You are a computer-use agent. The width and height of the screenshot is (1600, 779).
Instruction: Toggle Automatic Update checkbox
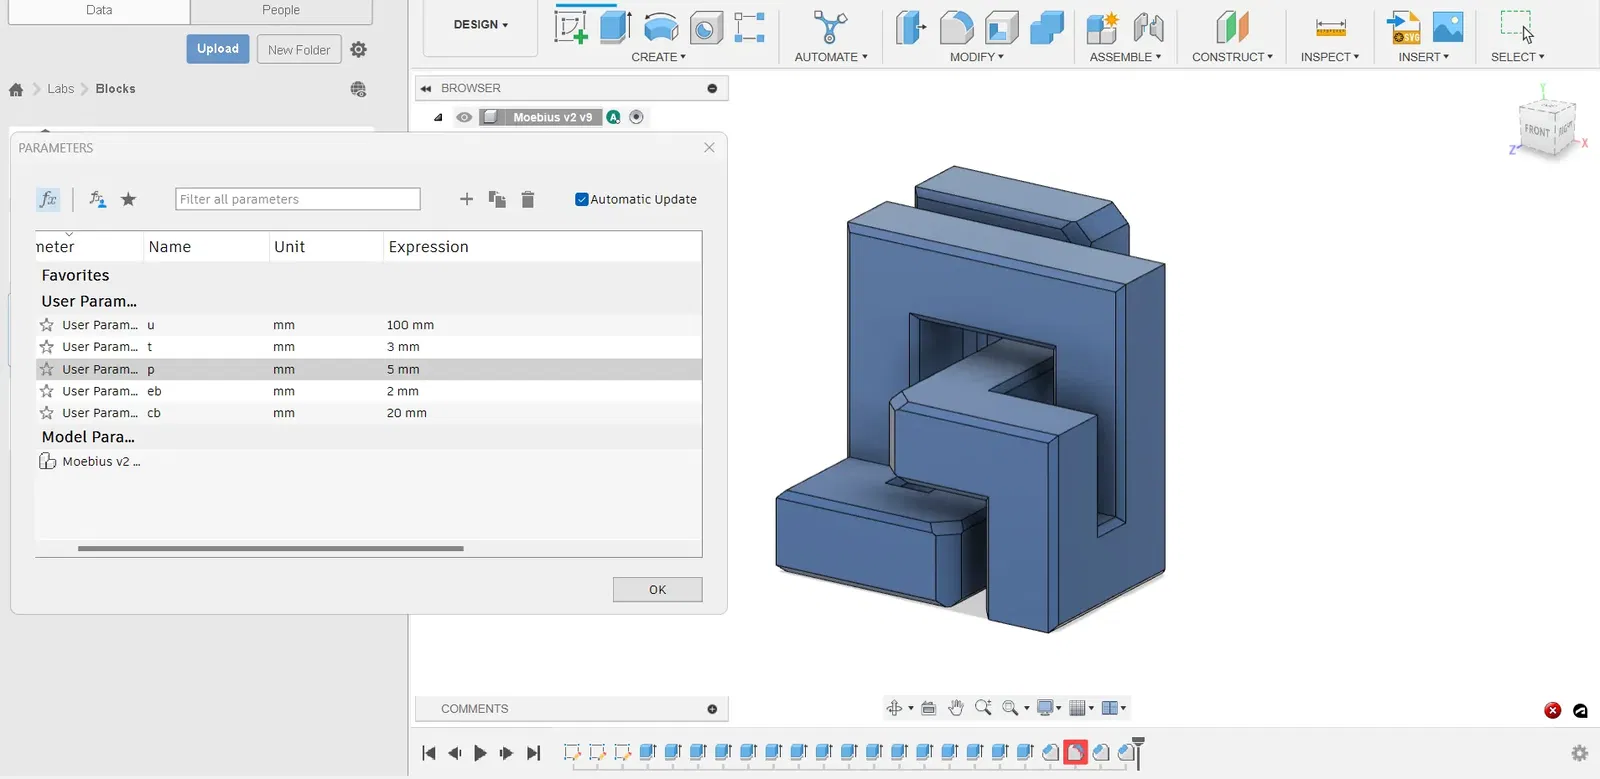(x=581, y=199)
